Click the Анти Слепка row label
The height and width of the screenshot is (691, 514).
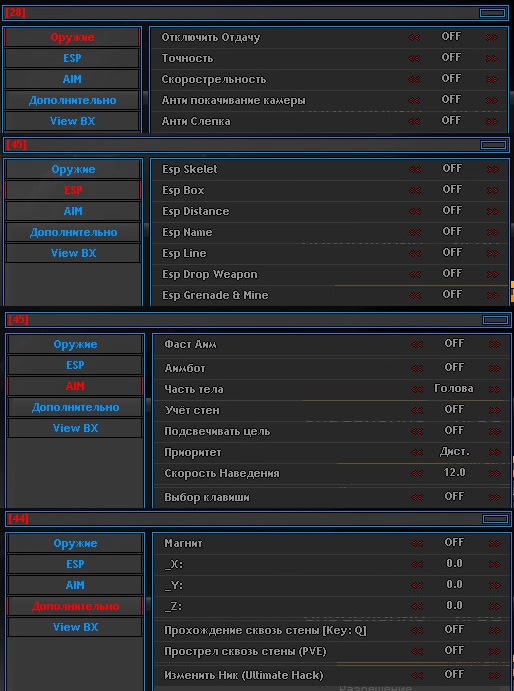point(196,121)
